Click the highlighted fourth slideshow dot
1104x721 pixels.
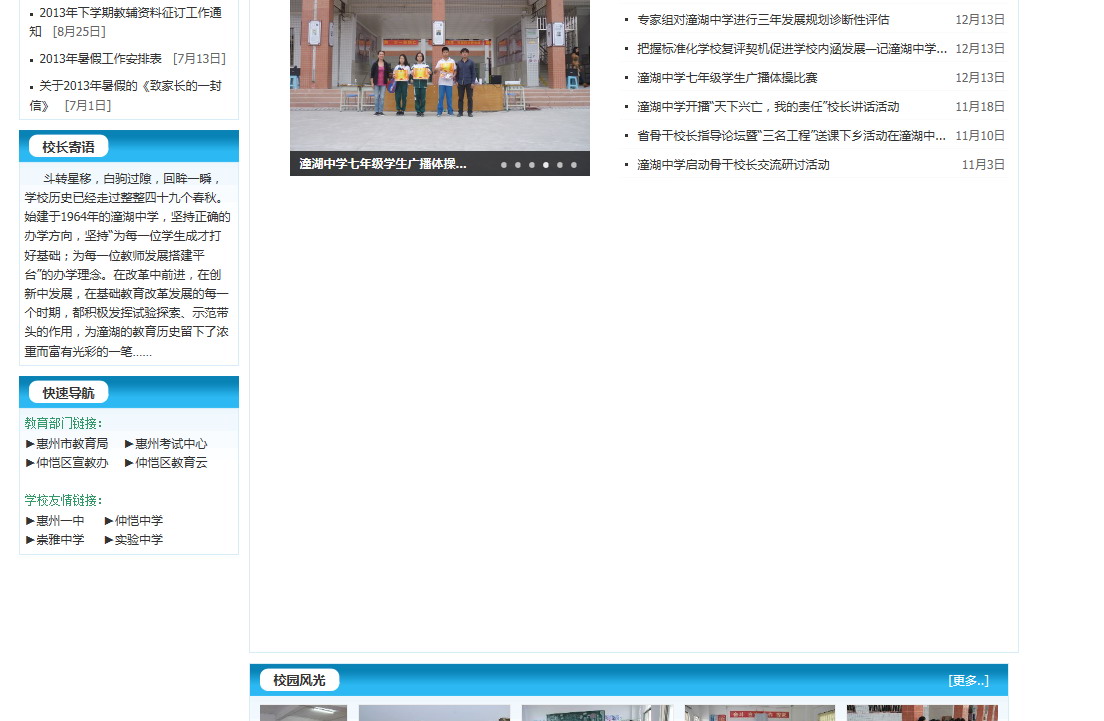tap(546, 165)
